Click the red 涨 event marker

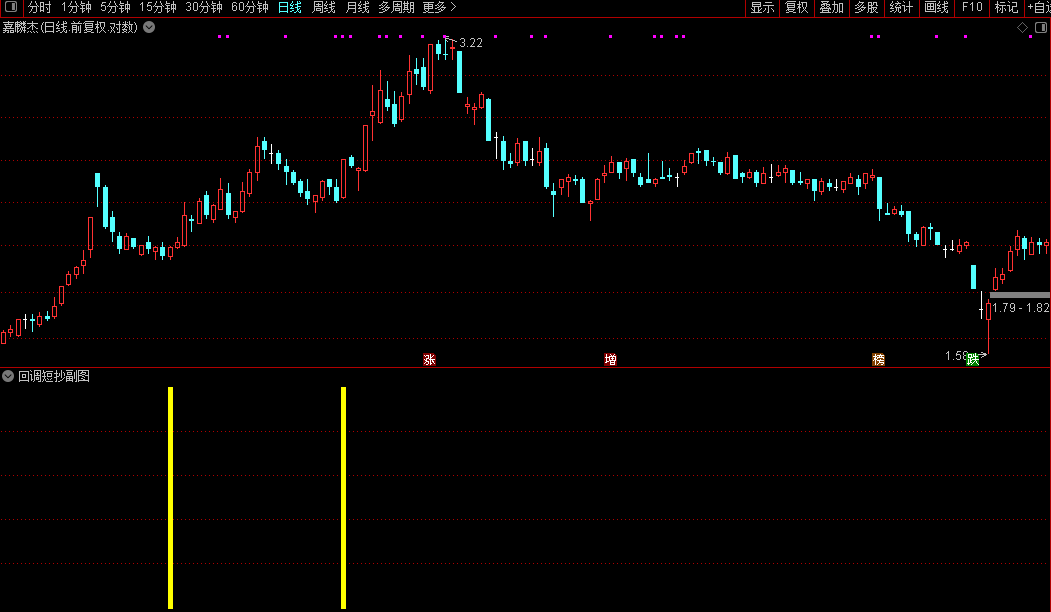click(430, 359)
